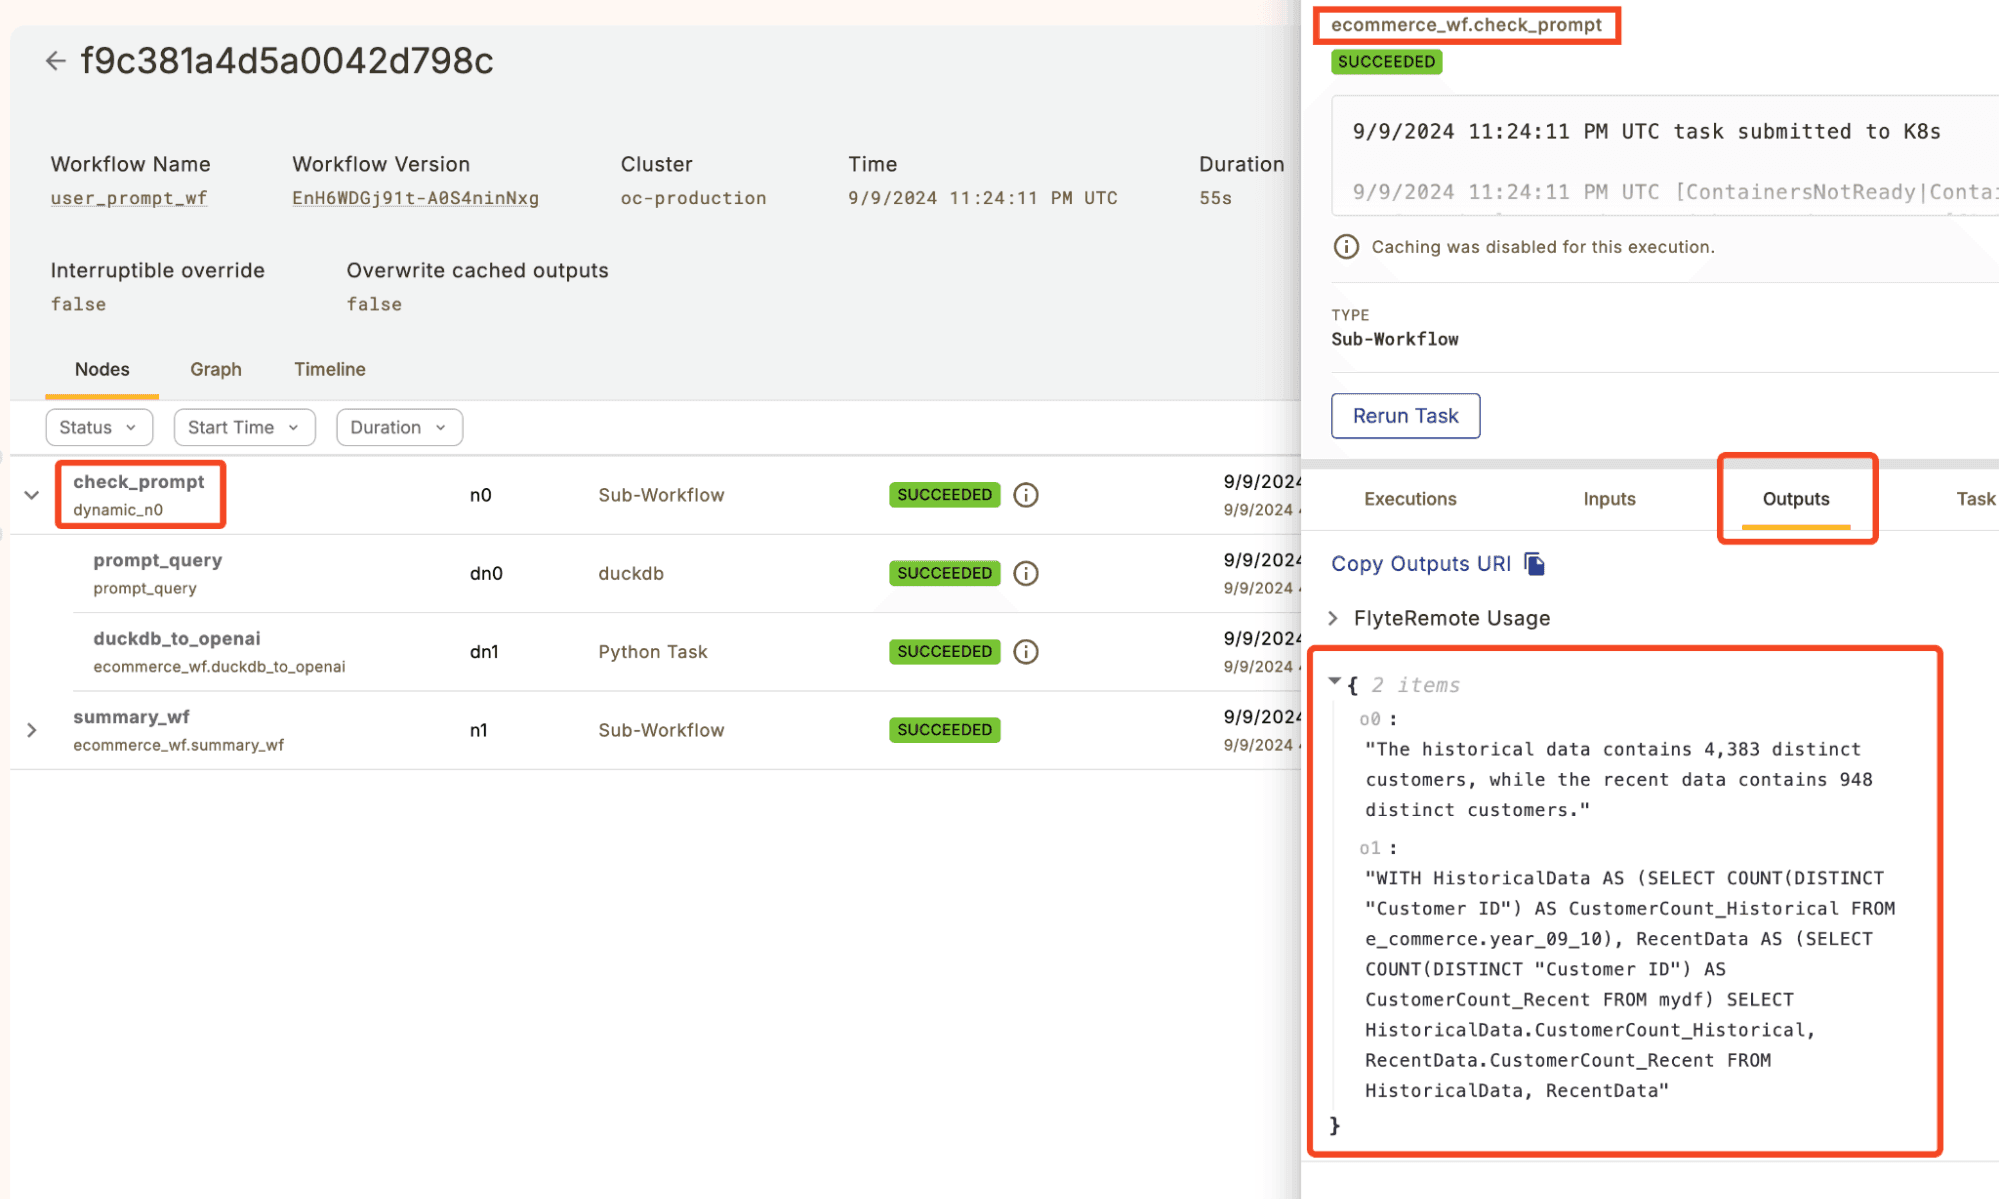This screenshot has width=1999, height=1199.
Task: Collapse the check_prompt node row
Action: 32,495
